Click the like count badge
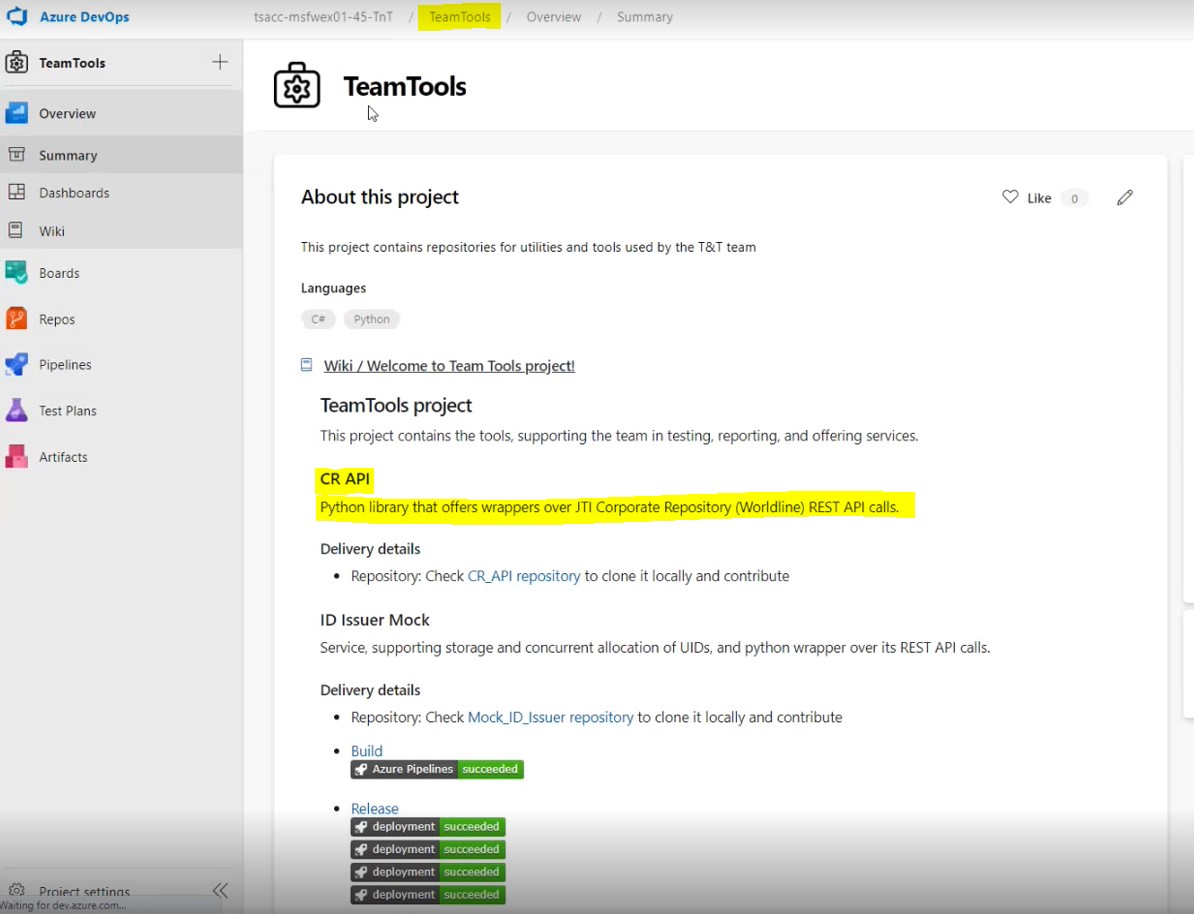1194x914 pixels. pyautogui.click(x=1074, y=198)
